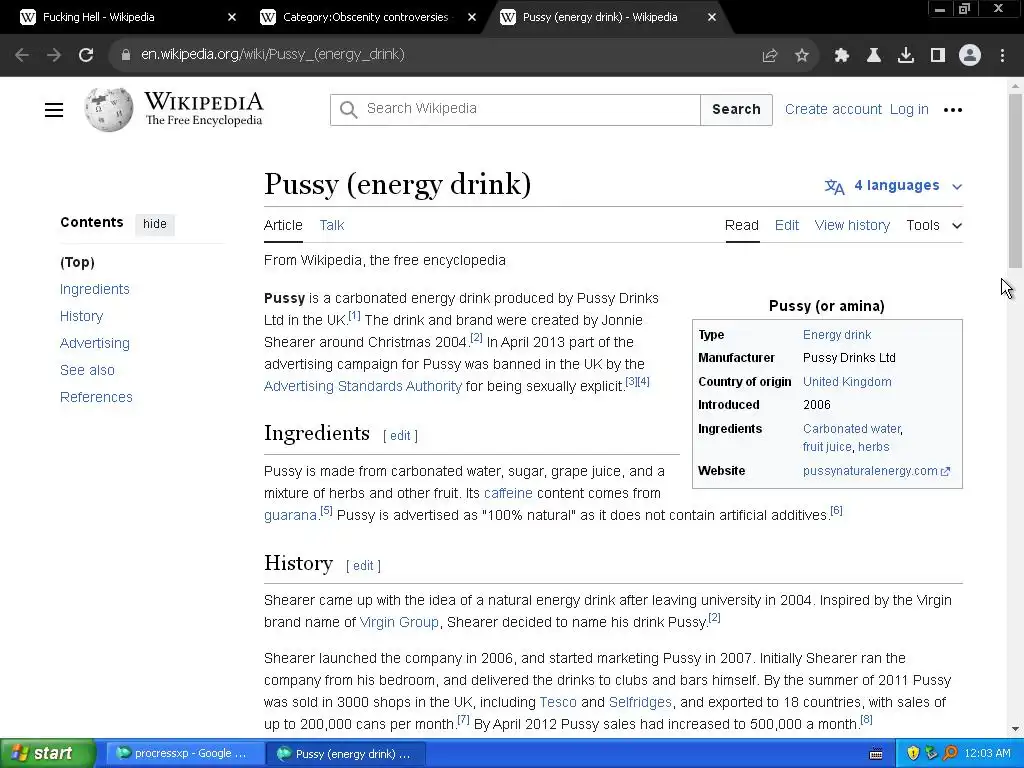The height and width of the screenshot is (768, 1024).
Task: Click the tray icon beside the shield
Action: pos(931,754)
